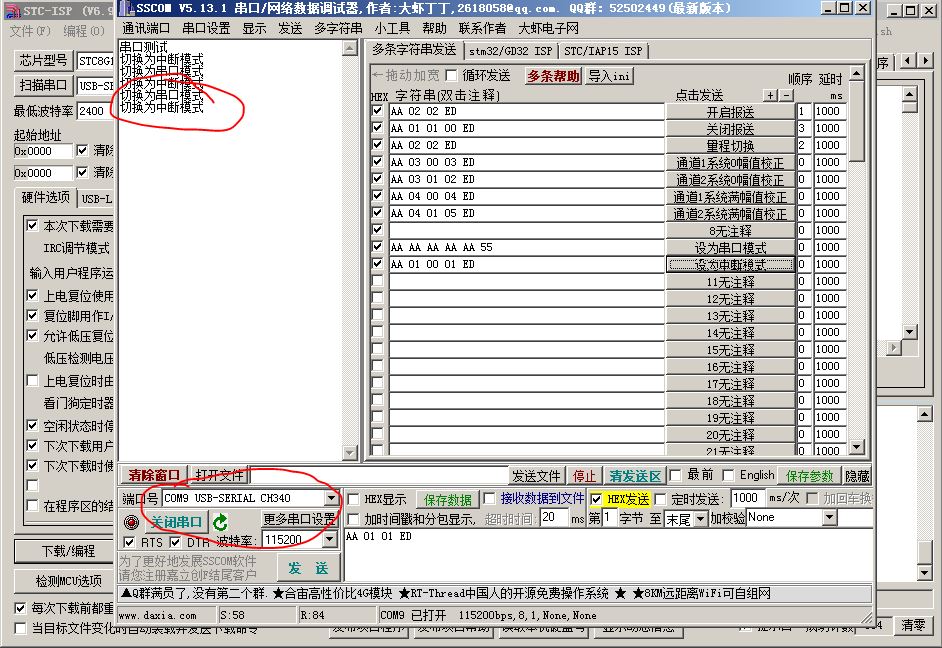Screen dimensions: 942x648
Task: Open 通讯端口 menu
Action: [146, 28]
